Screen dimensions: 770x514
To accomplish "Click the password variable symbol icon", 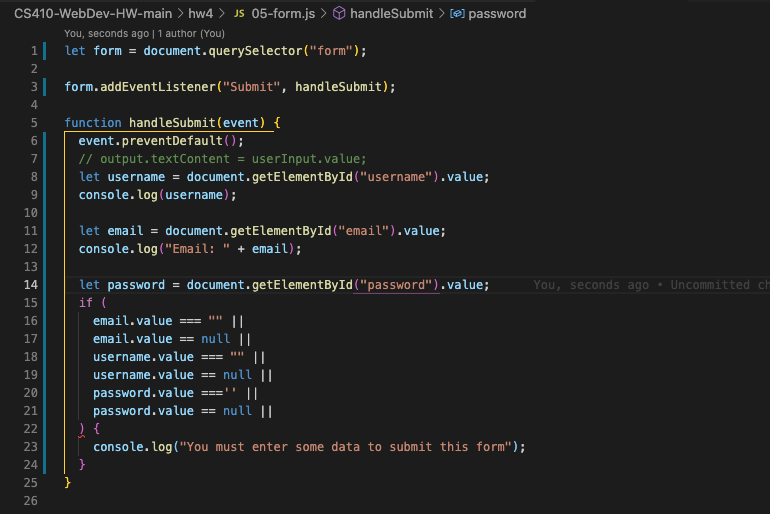I will coord(457,14).
